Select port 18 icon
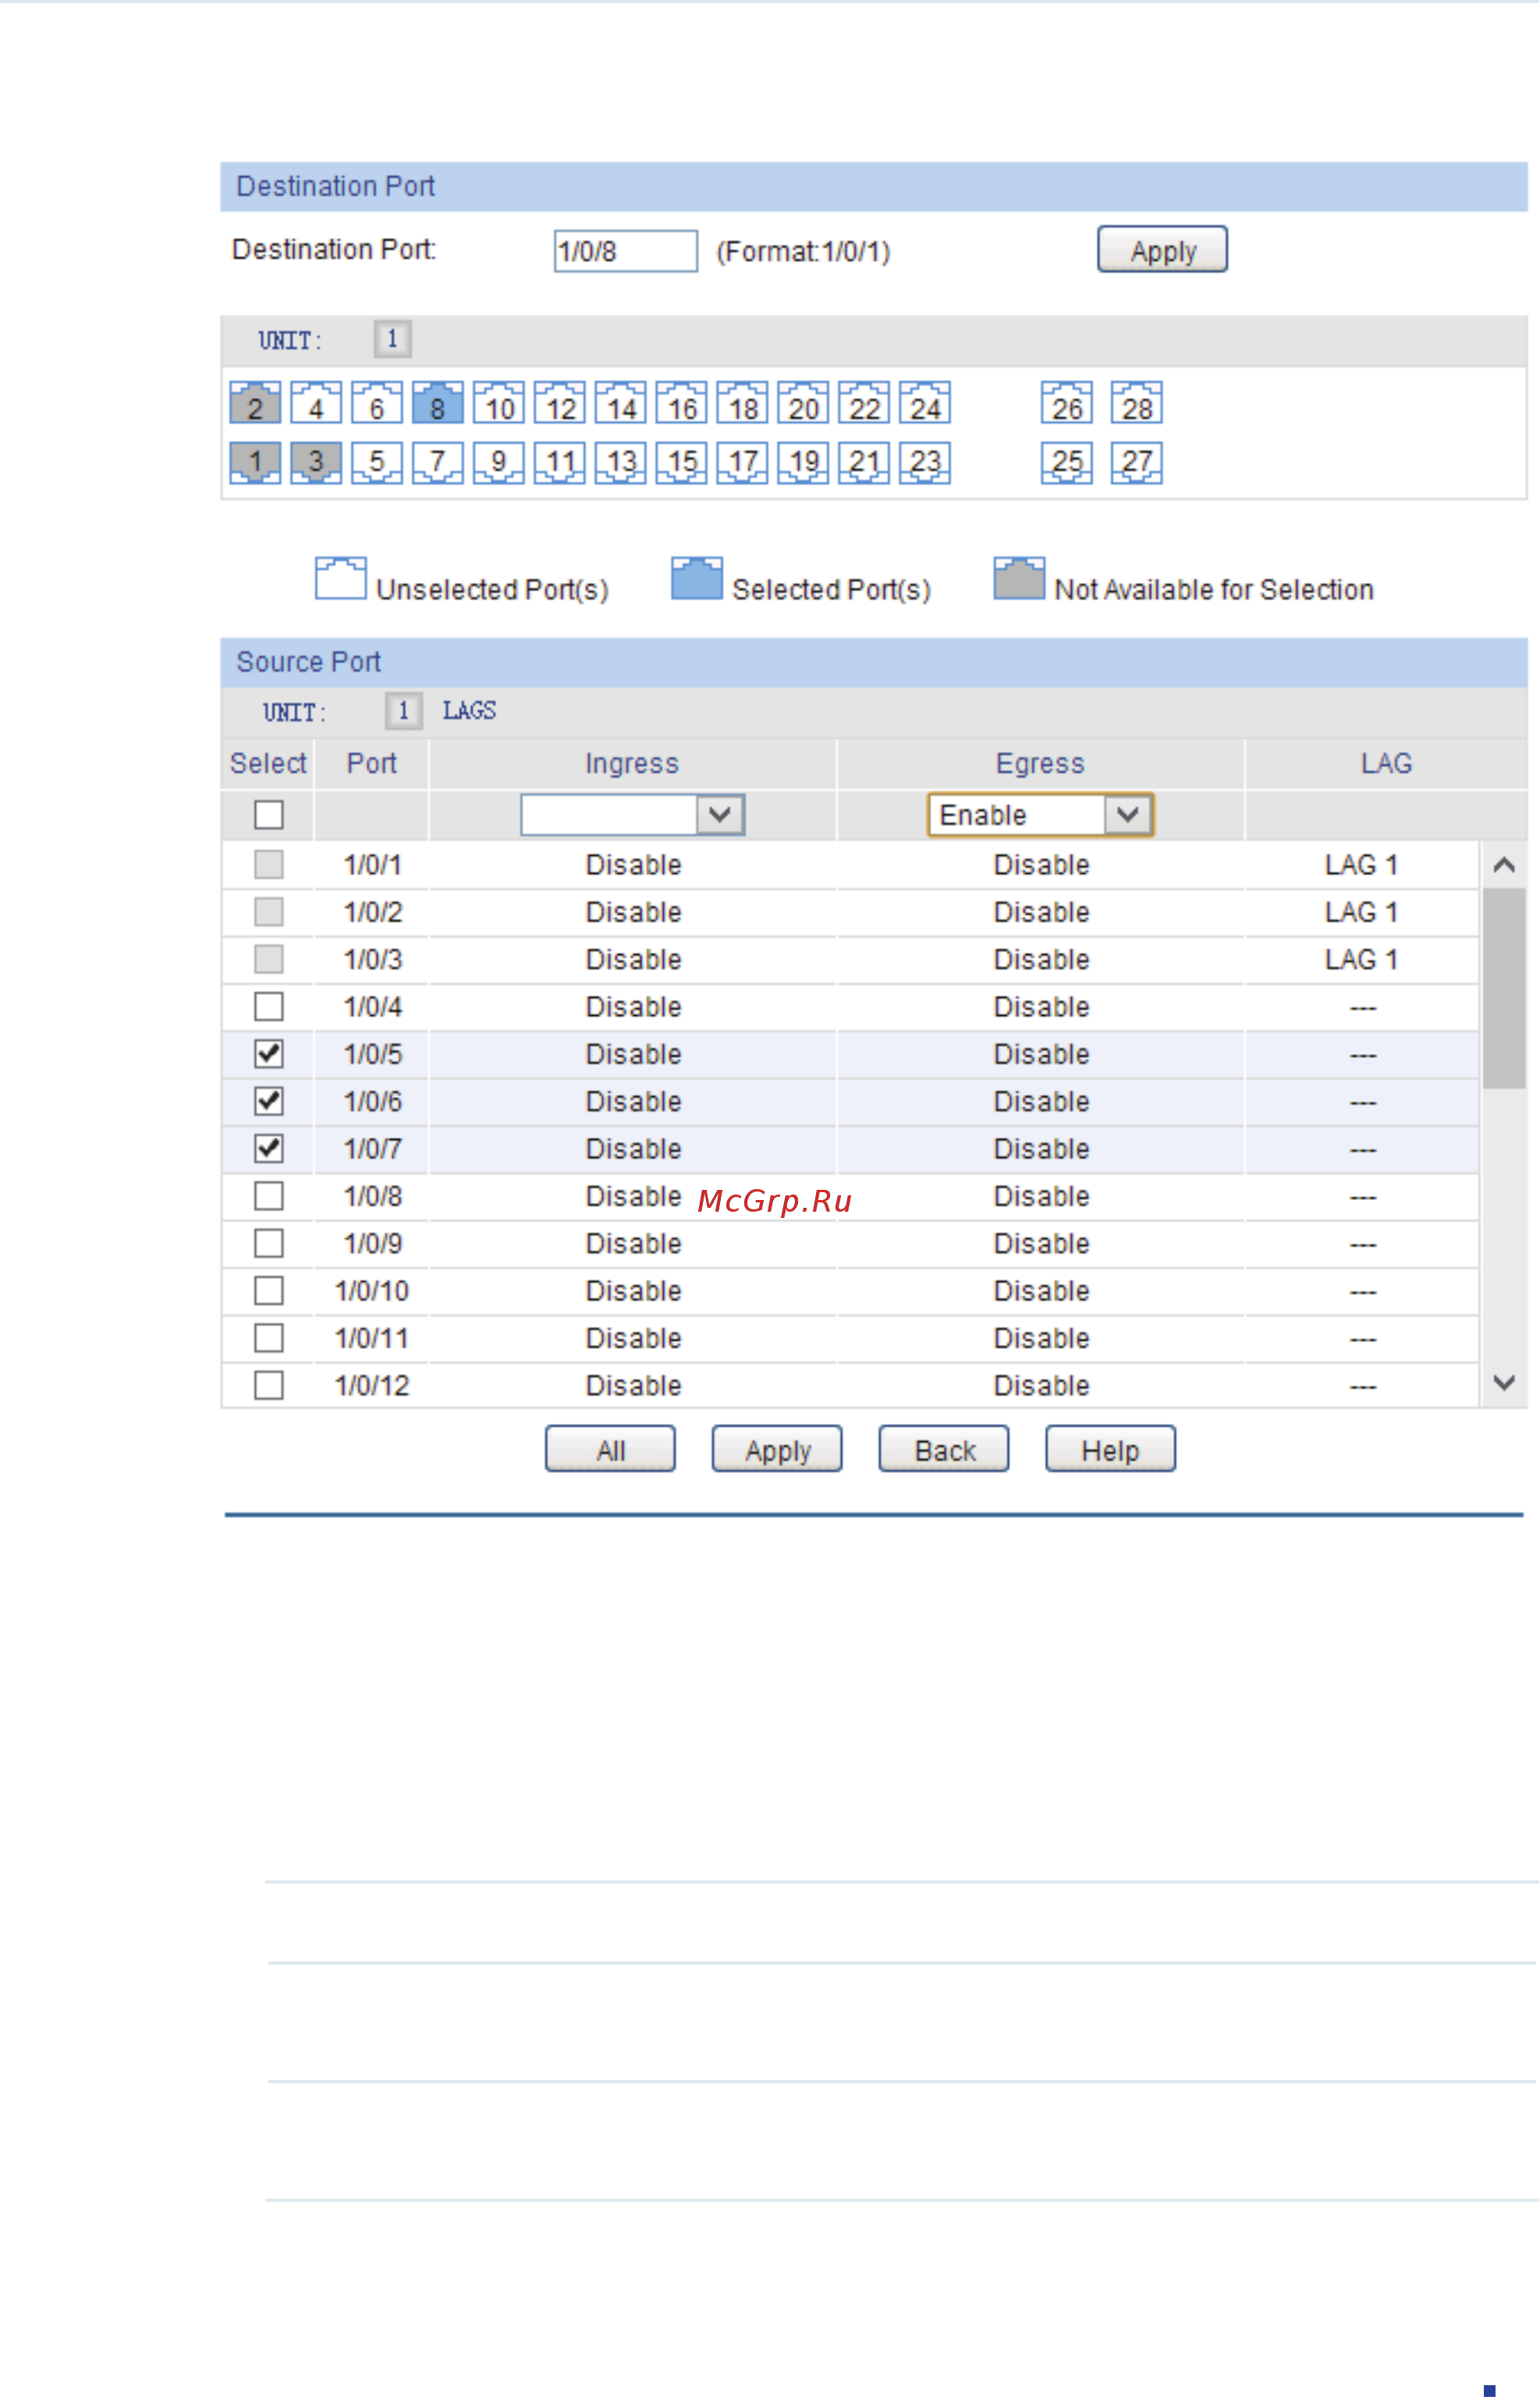The image size is (1540, 2400). (x=743, y=403)
